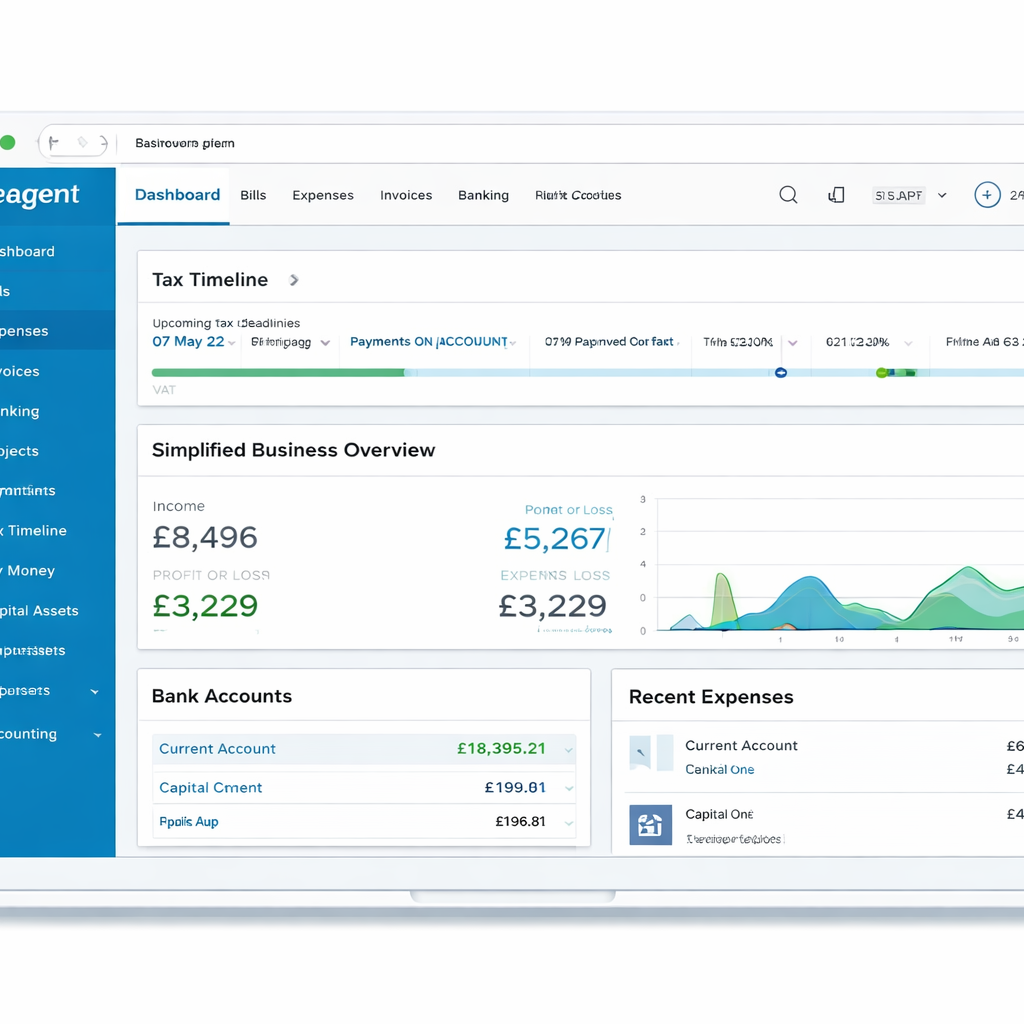This screenshot has width=1024, height=1024.
Task: Open Capital Assets in the sidebar
Action: click(x=39, y=610)
